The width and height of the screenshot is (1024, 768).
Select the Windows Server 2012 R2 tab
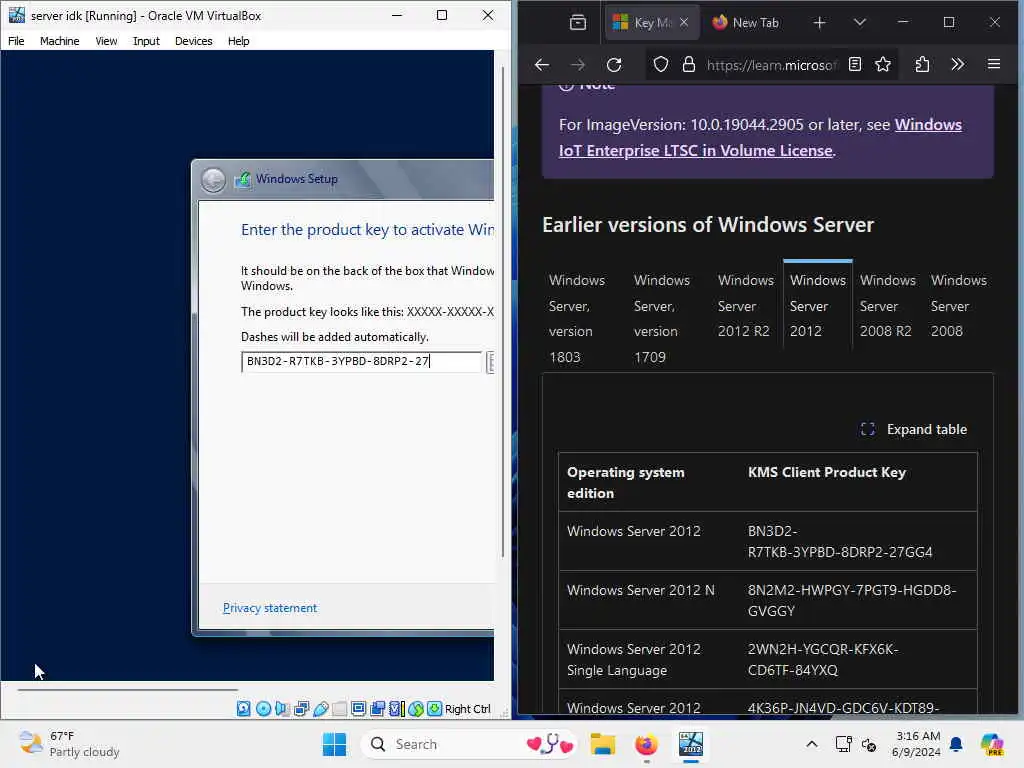tap(744, 306)
